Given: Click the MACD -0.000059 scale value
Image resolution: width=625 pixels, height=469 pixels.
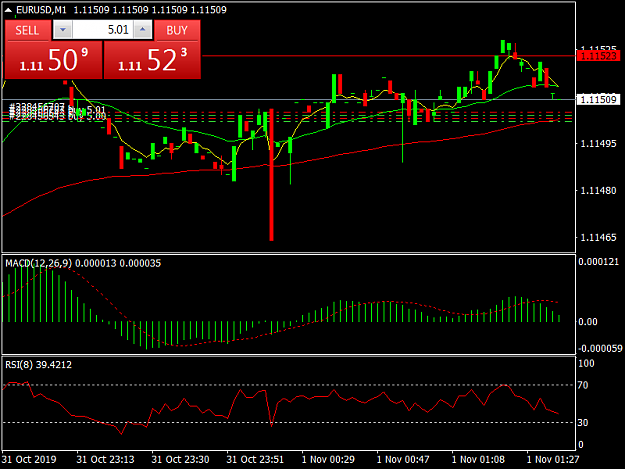Looking at the screenshot, I should click(x=600, y=349).
